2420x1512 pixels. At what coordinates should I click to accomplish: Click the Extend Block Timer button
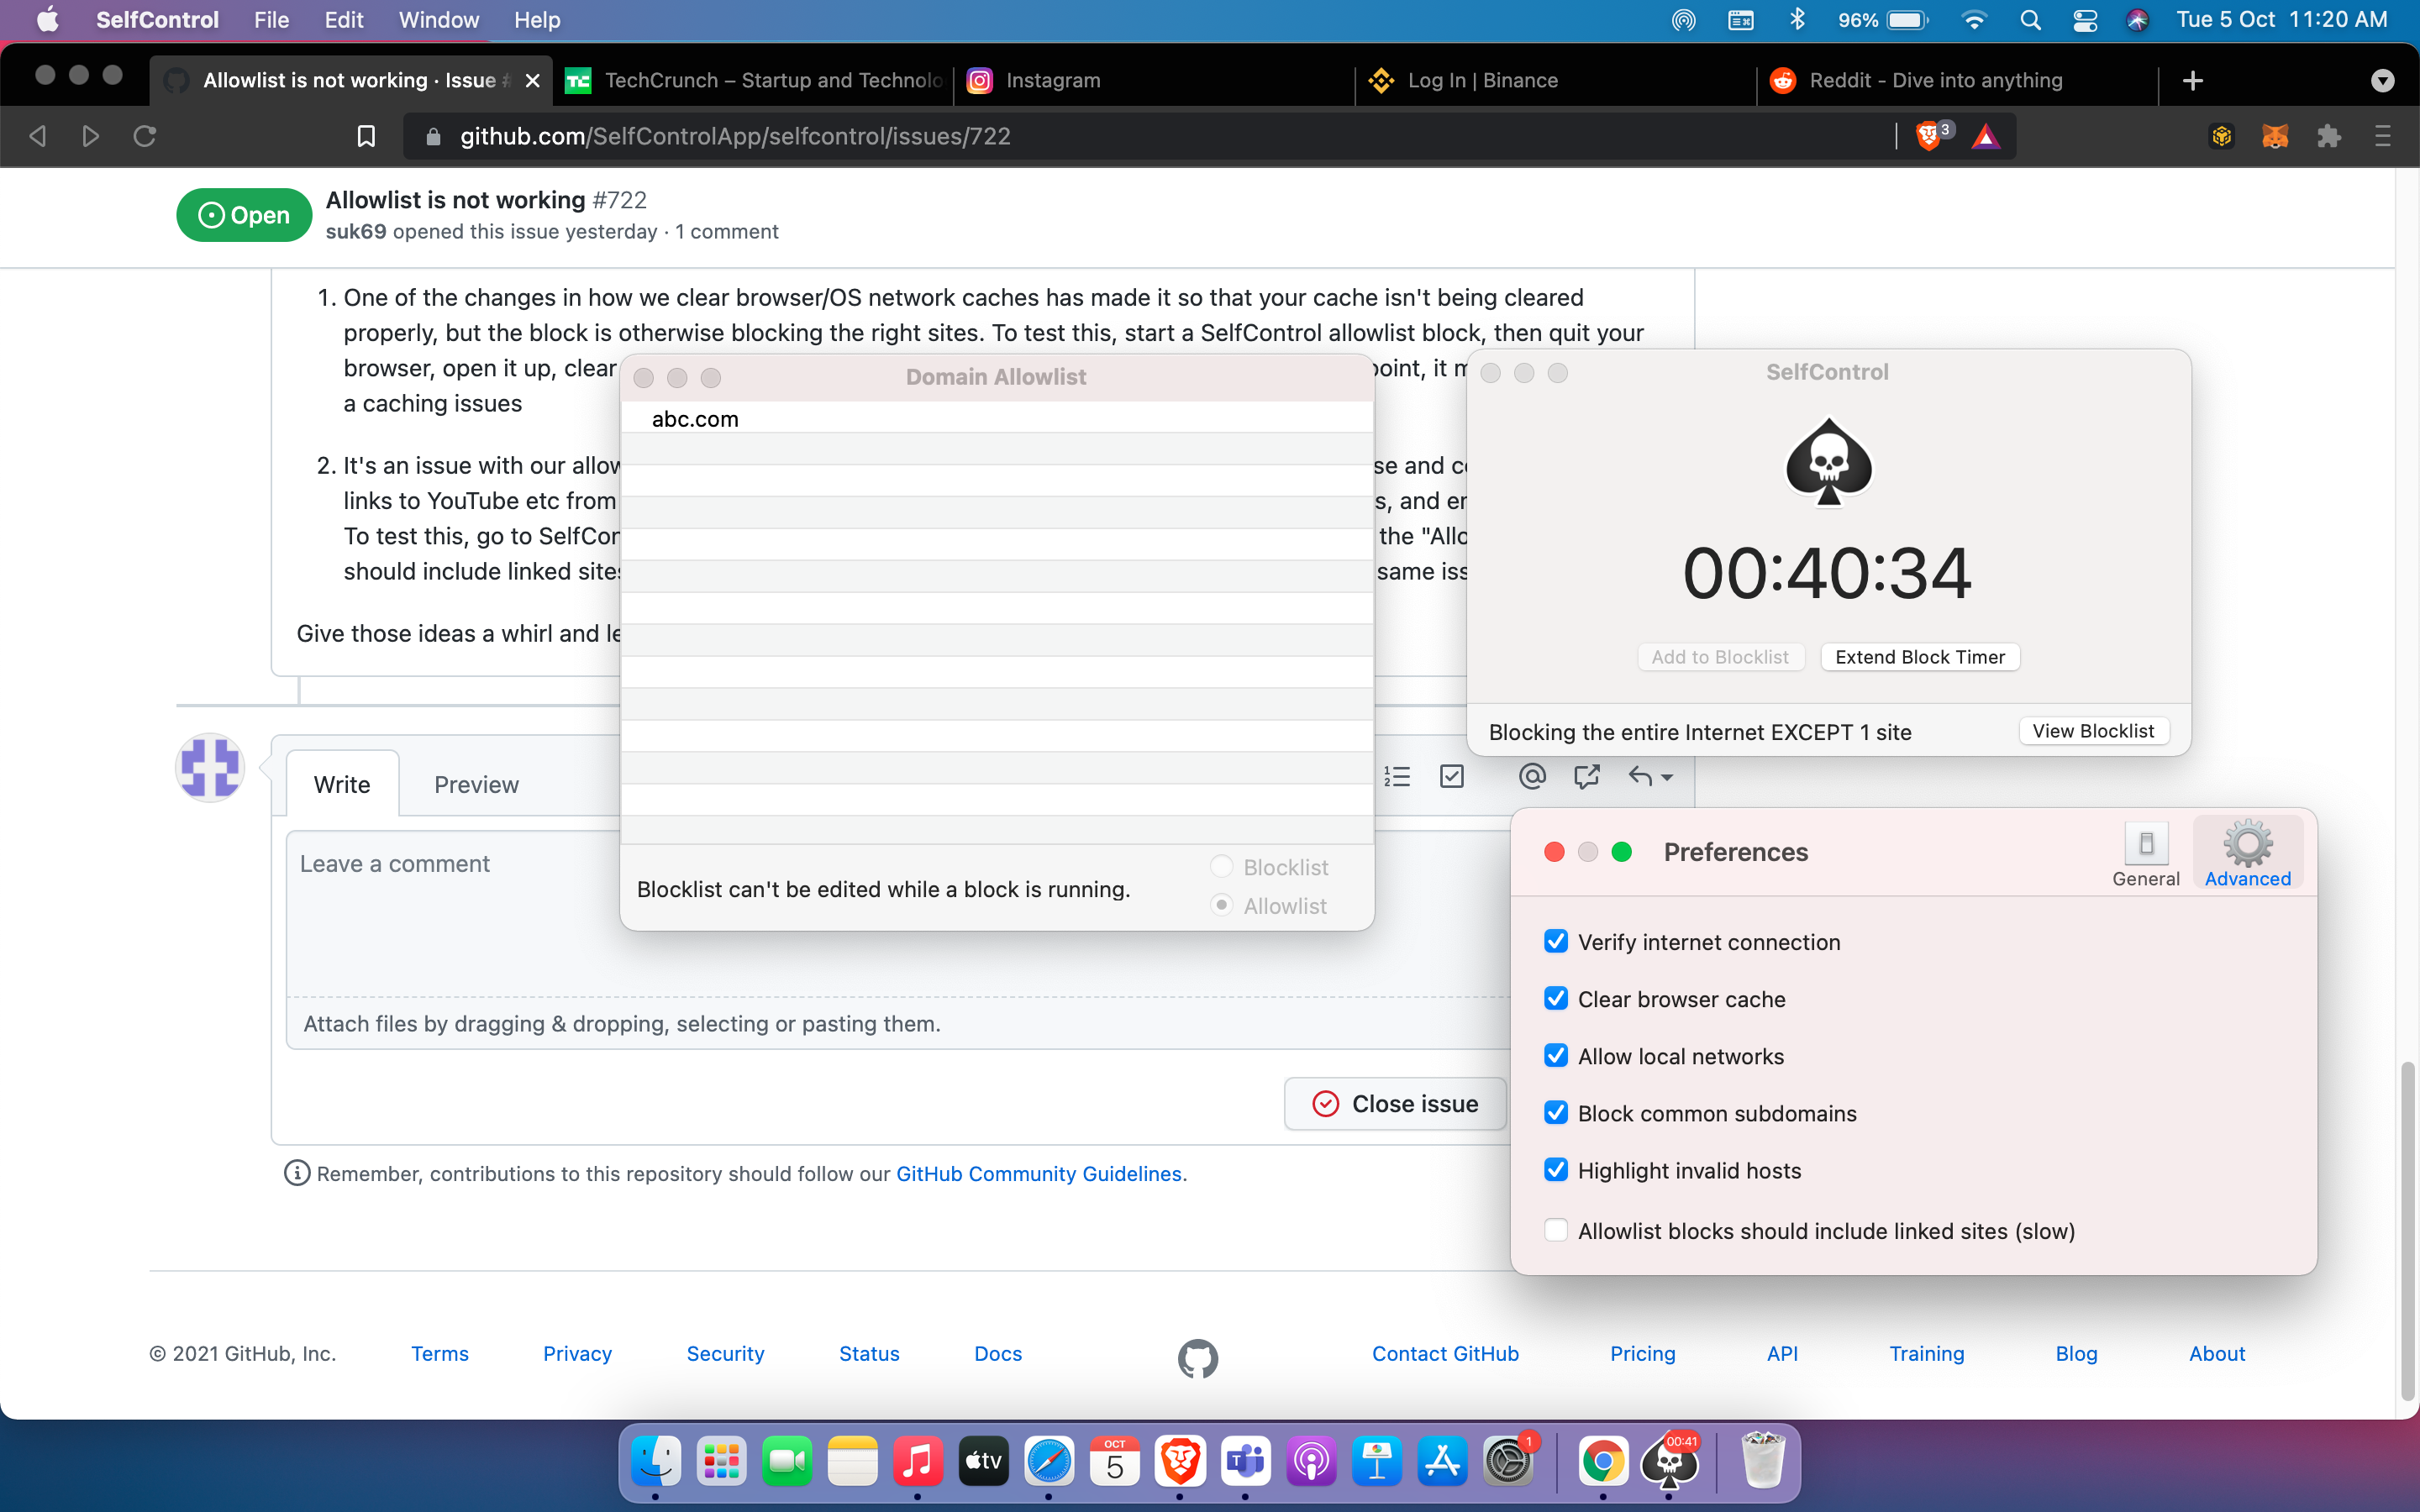[x=1920, y=656]
